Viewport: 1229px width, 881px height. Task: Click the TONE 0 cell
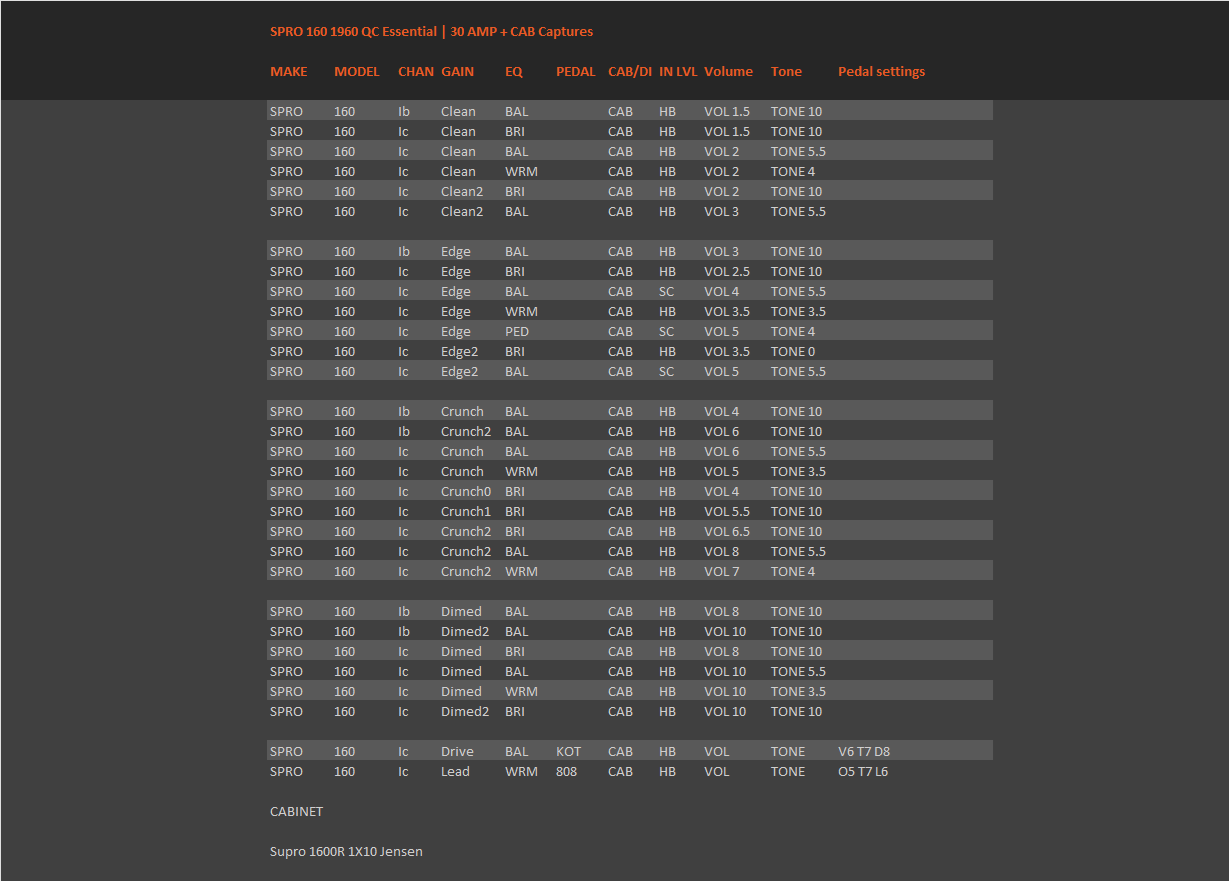[x=793, y=352]
